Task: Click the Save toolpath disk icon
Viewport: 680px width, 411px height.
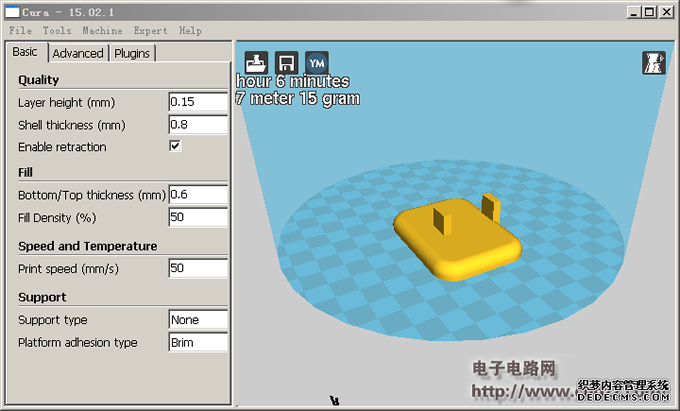Action: tap(286, 63)
